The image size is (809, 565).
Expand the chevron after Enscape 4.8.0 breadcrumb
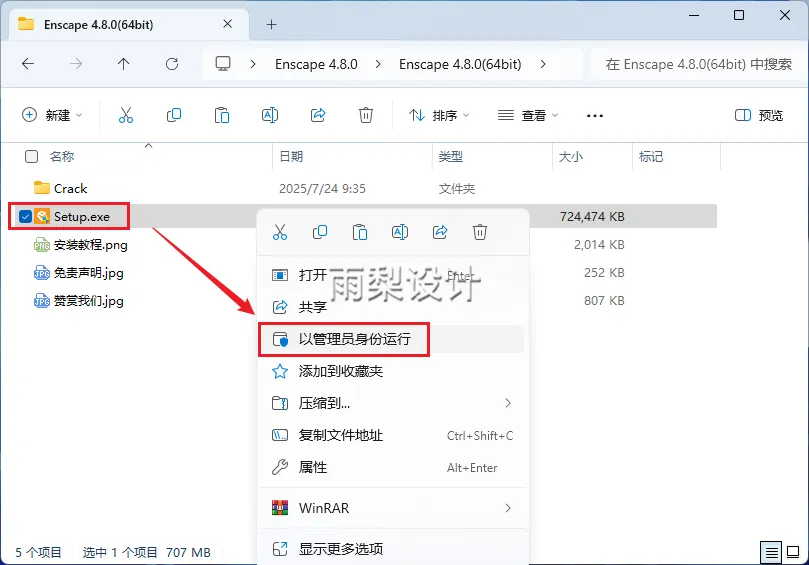pos(378,64)
